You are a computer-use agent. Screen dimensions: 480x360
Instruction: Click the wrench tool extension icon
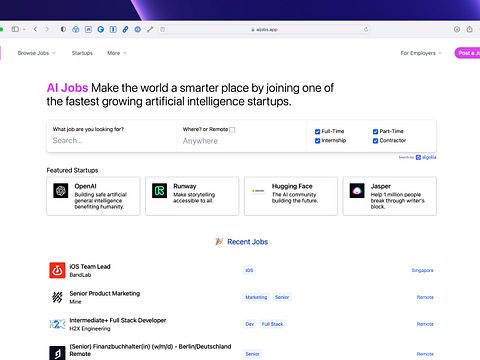point(150,29)
